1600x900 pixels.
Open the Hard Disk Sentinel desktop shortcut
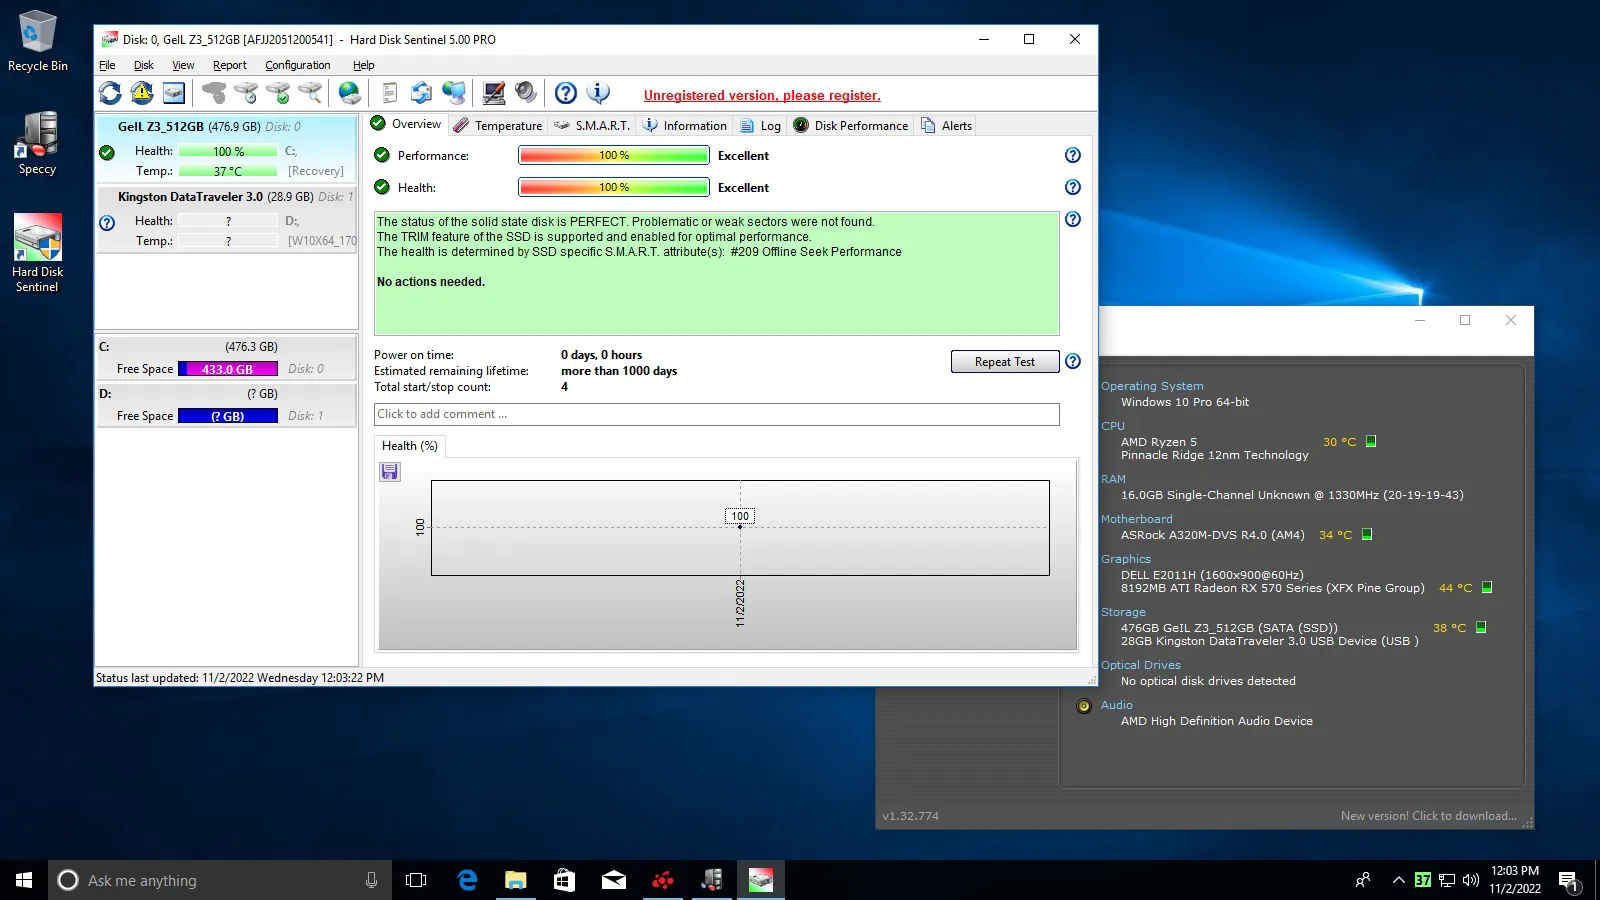click(x=38, y=253)
